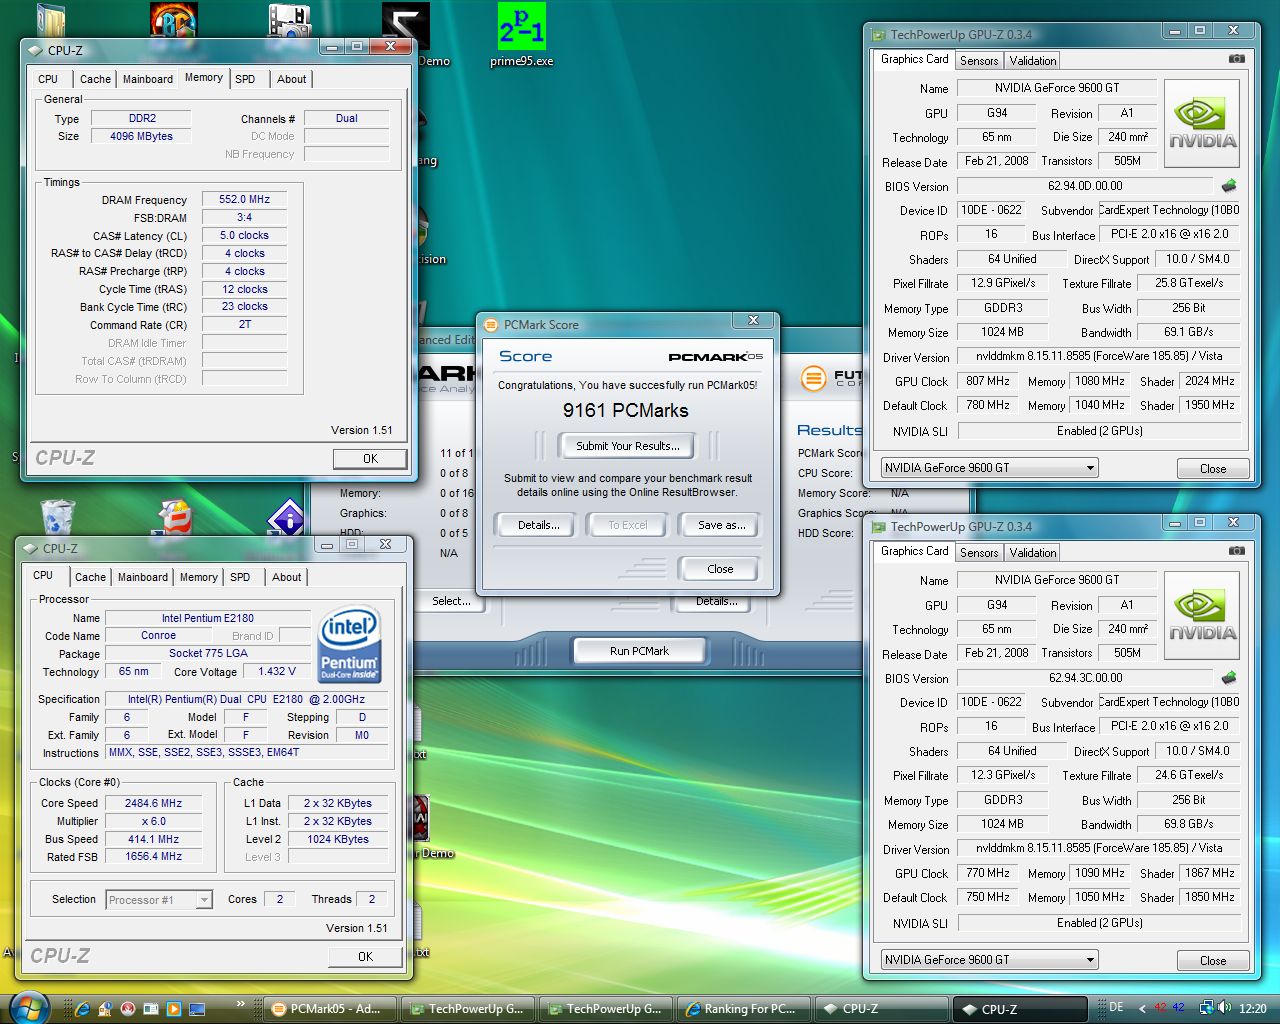Screen dimensions: 1280x1024
Task: Click Core Speed value 2484.6 MHz
Action: point(153,803)
